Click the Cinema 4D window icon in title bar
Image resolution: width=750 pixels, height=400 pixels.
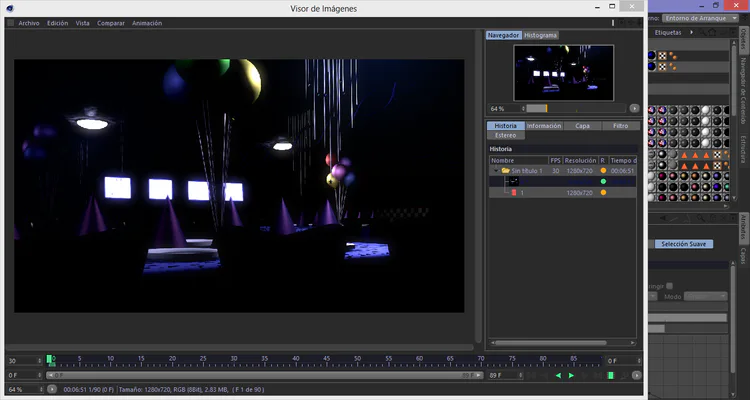[x=10, y=8]
